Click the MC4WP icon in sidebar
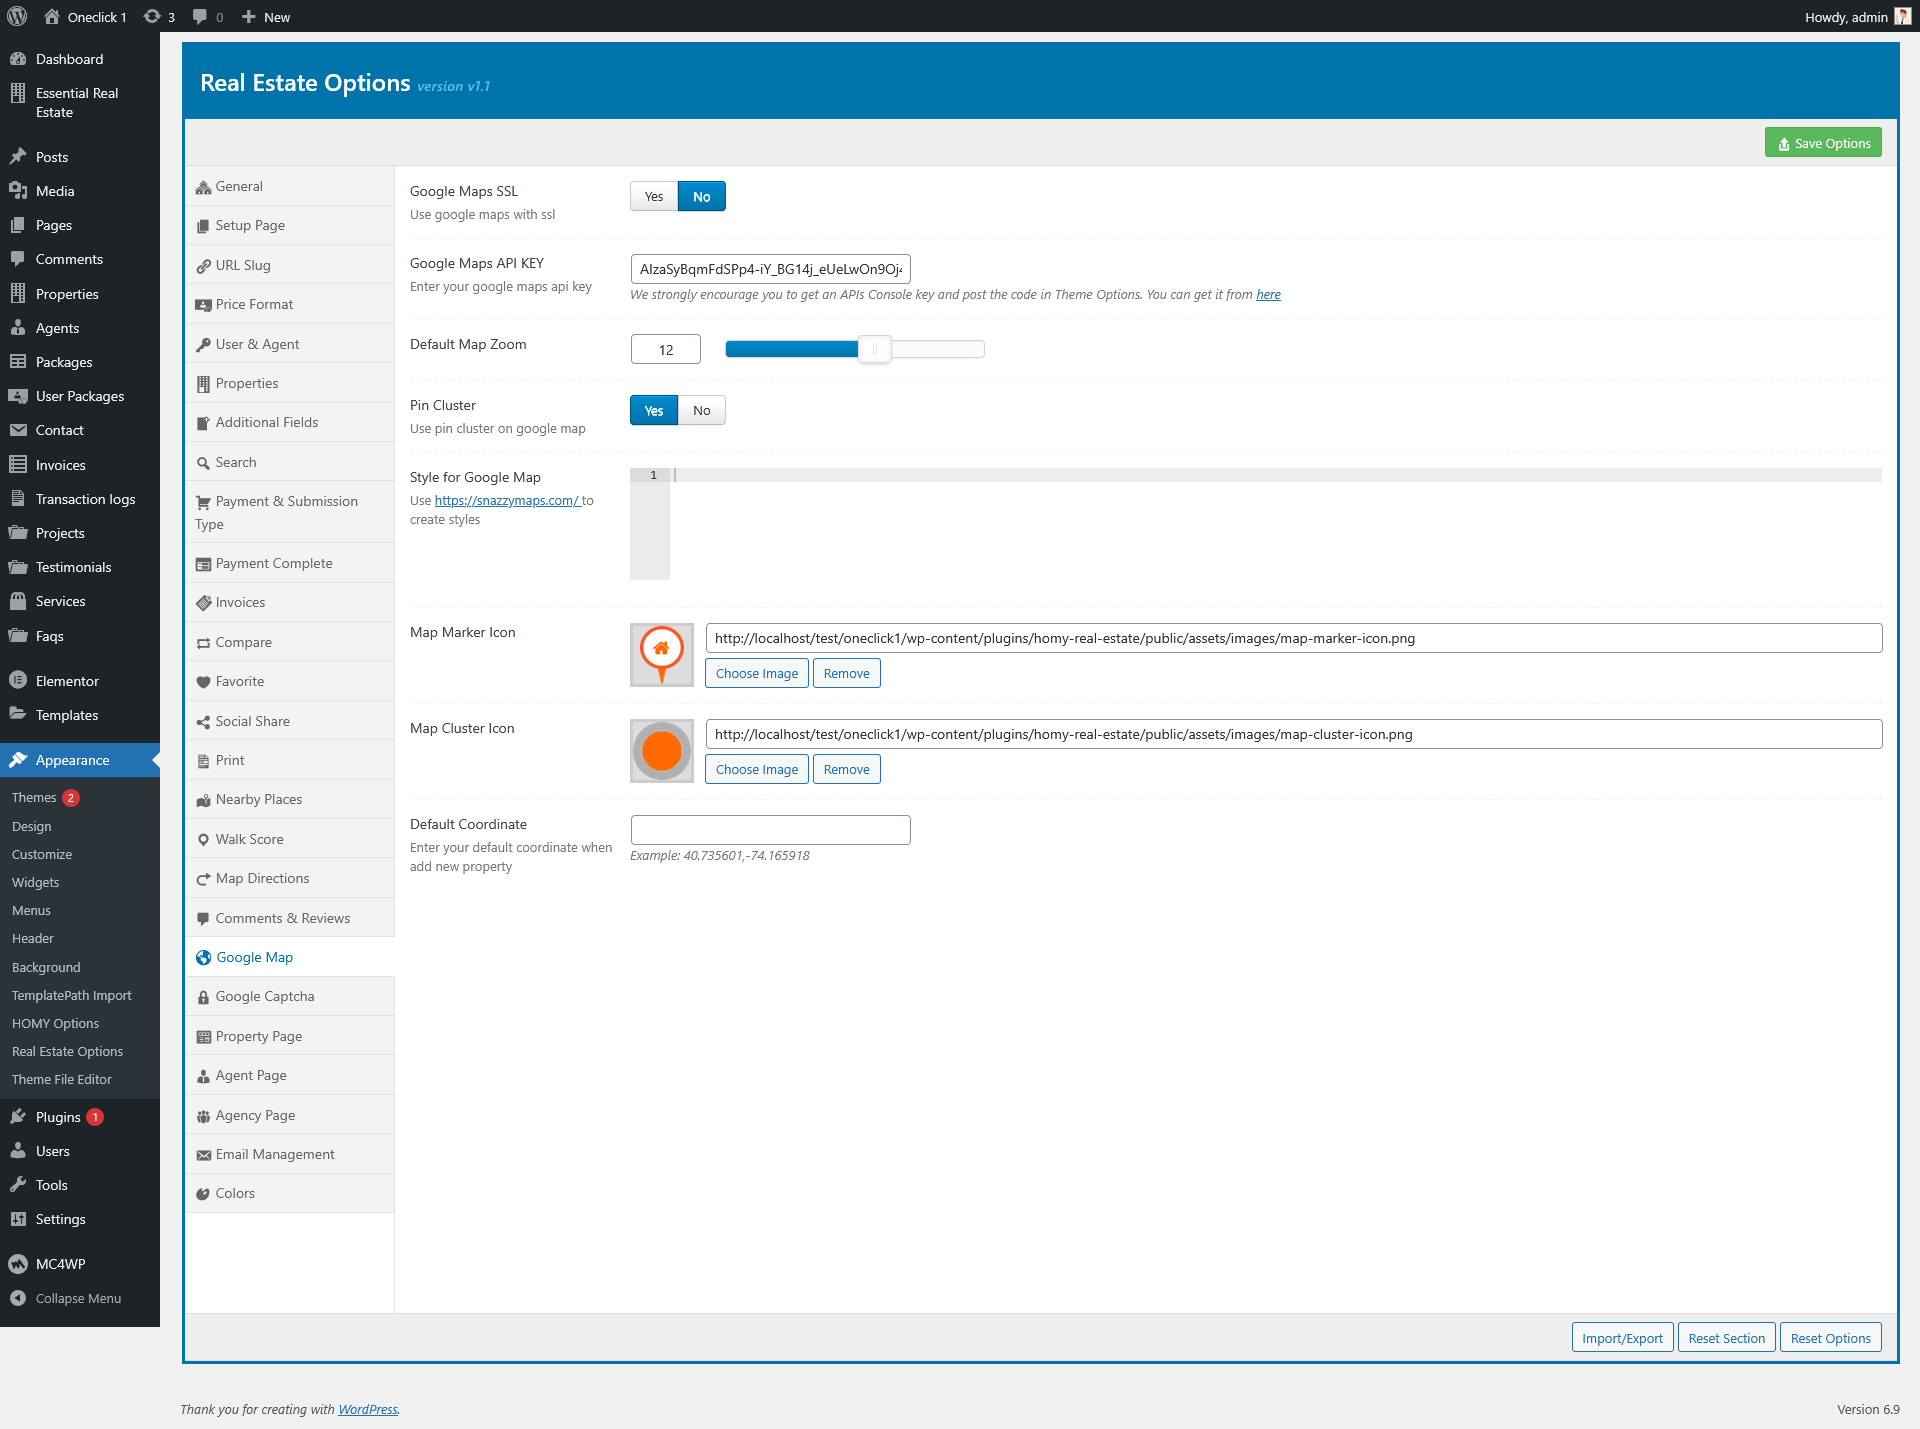 pos(18,1264)
